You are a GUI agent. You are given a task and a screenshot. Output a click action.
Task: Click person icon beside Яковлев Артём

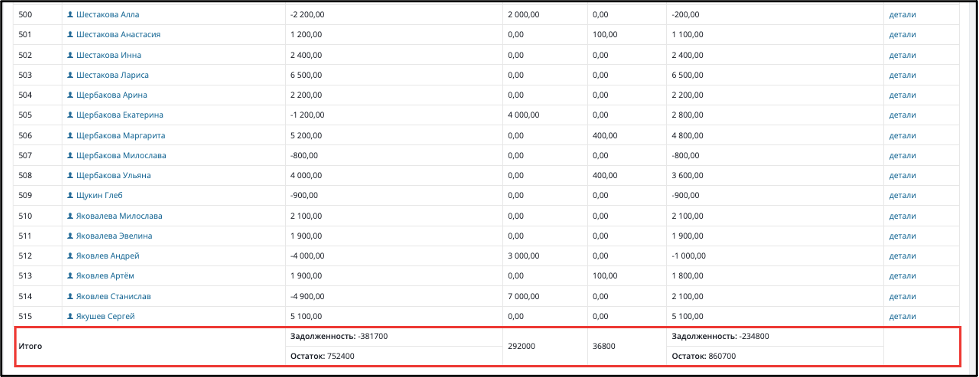(x=70, y=276)
